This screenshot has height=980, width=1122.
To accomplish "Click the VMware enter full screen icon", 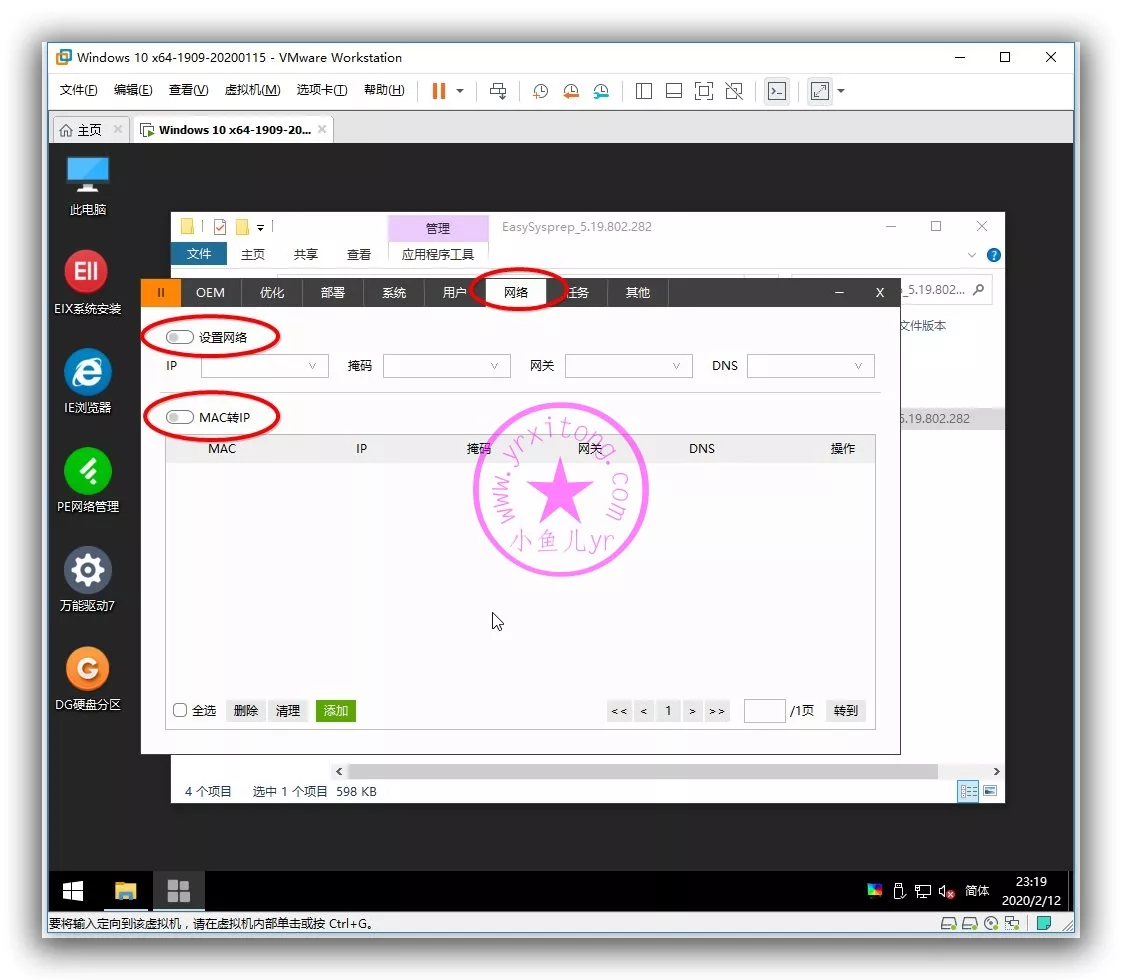I will pyautogui.click(x=704, y=91).
